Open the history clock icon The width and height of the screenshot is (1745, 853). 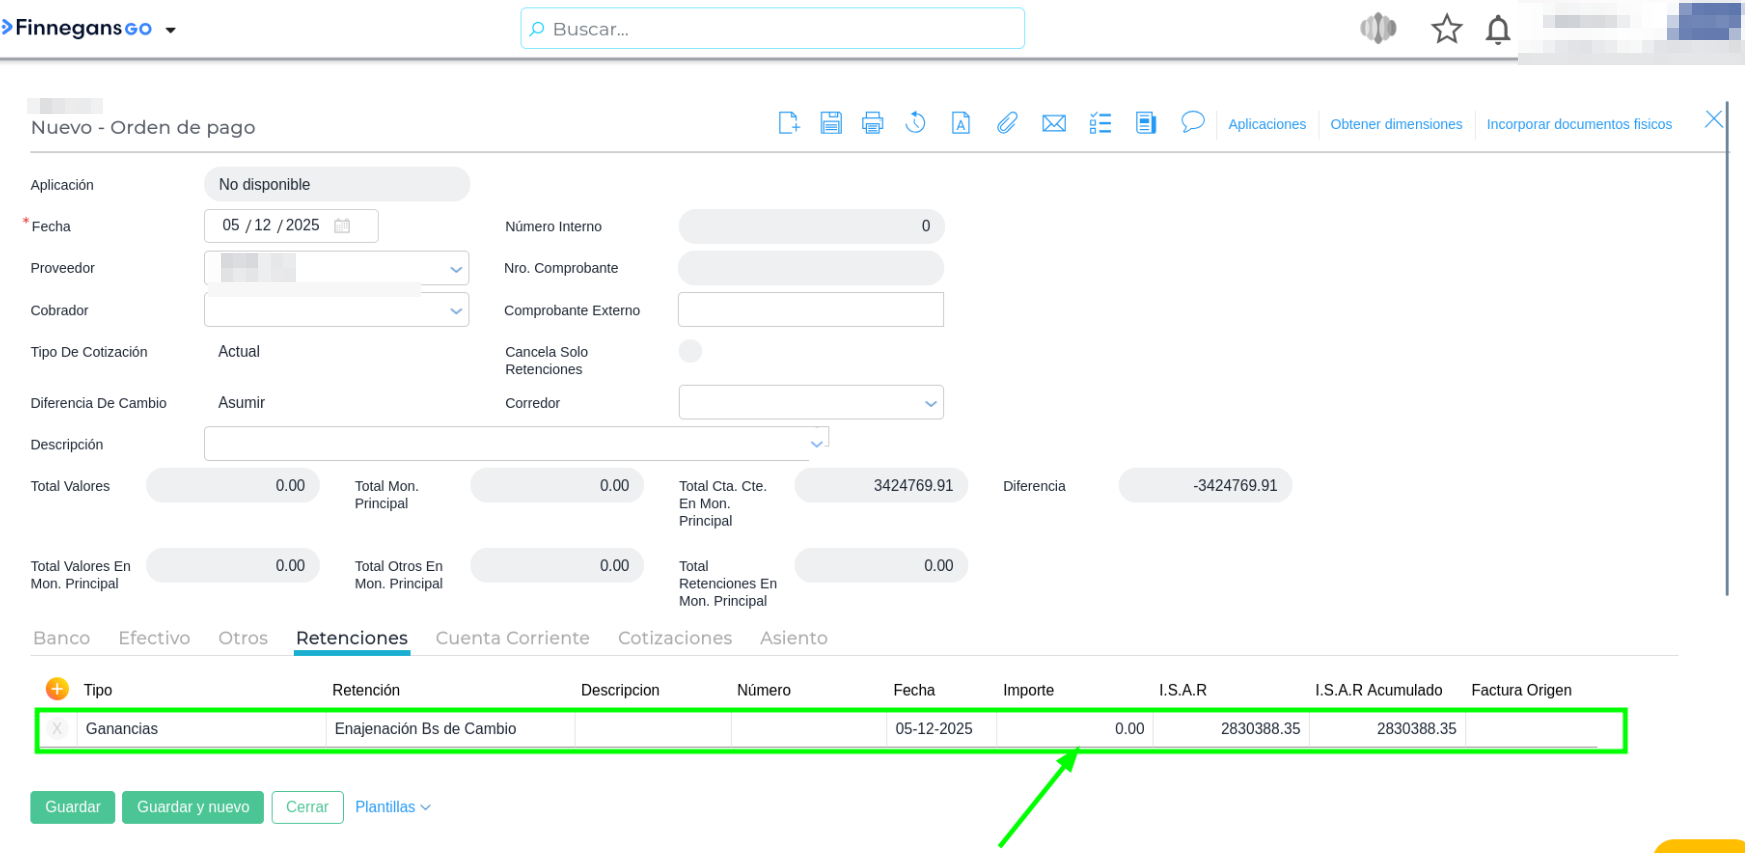(x=915, y=123)
